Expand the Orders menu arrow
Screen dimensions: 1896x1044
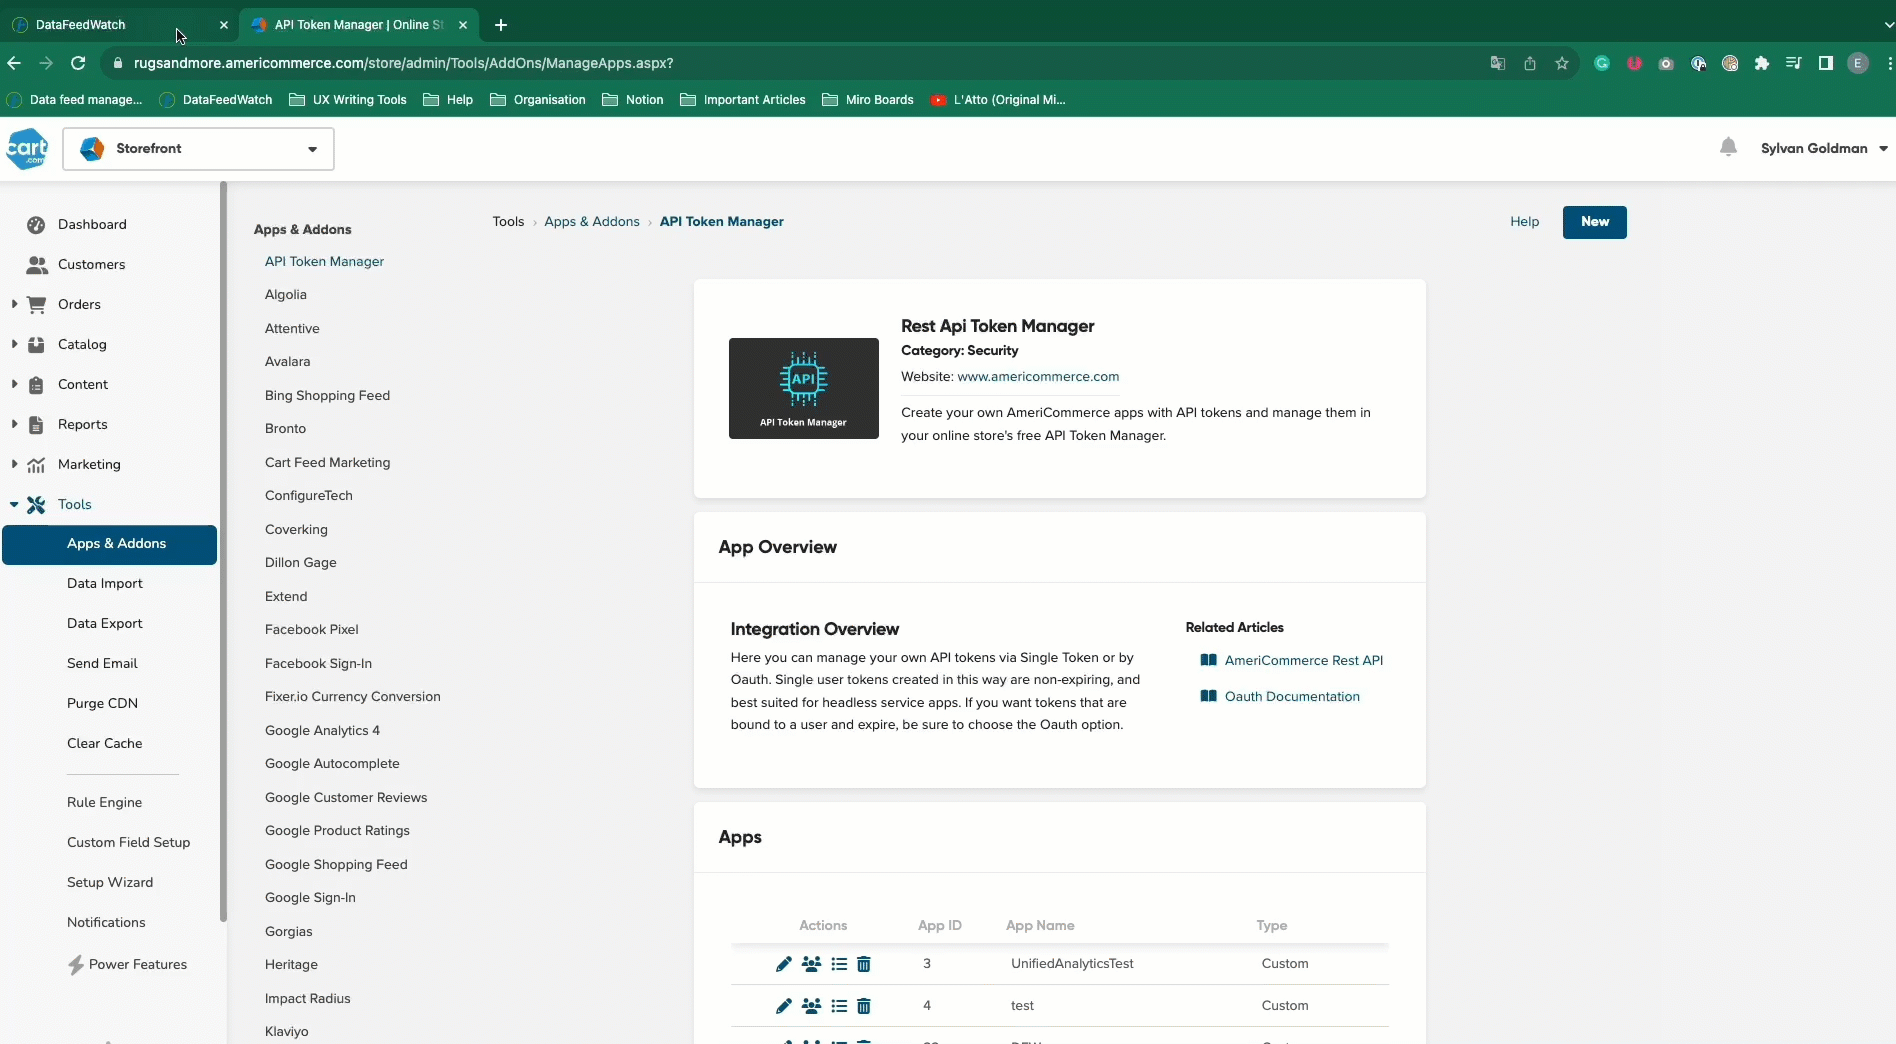14,304
